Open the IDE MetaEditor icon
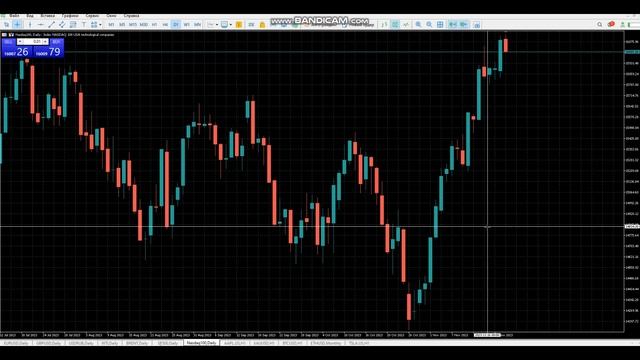Viewport: 640px width, 360px height. click(251, 25)
